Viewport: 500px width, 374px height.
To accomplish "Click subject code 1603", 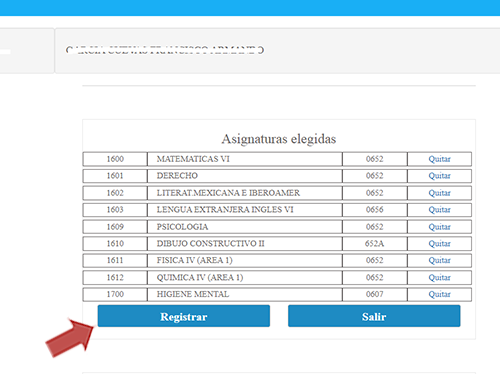I will coord(115,210).
